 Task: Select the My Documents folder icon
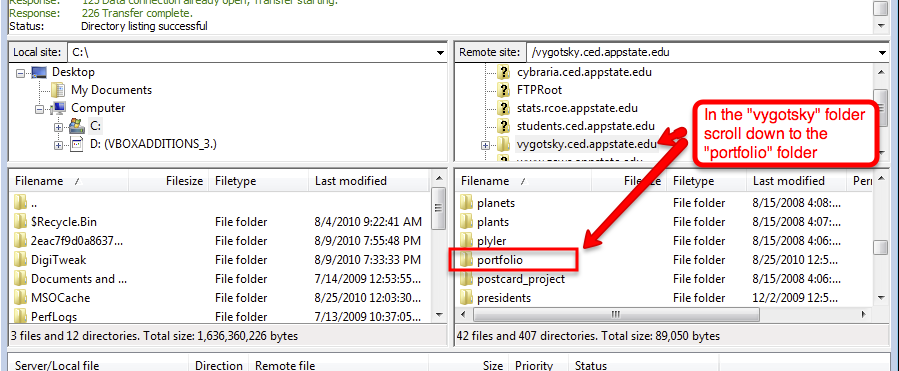(x=57, y=90)
